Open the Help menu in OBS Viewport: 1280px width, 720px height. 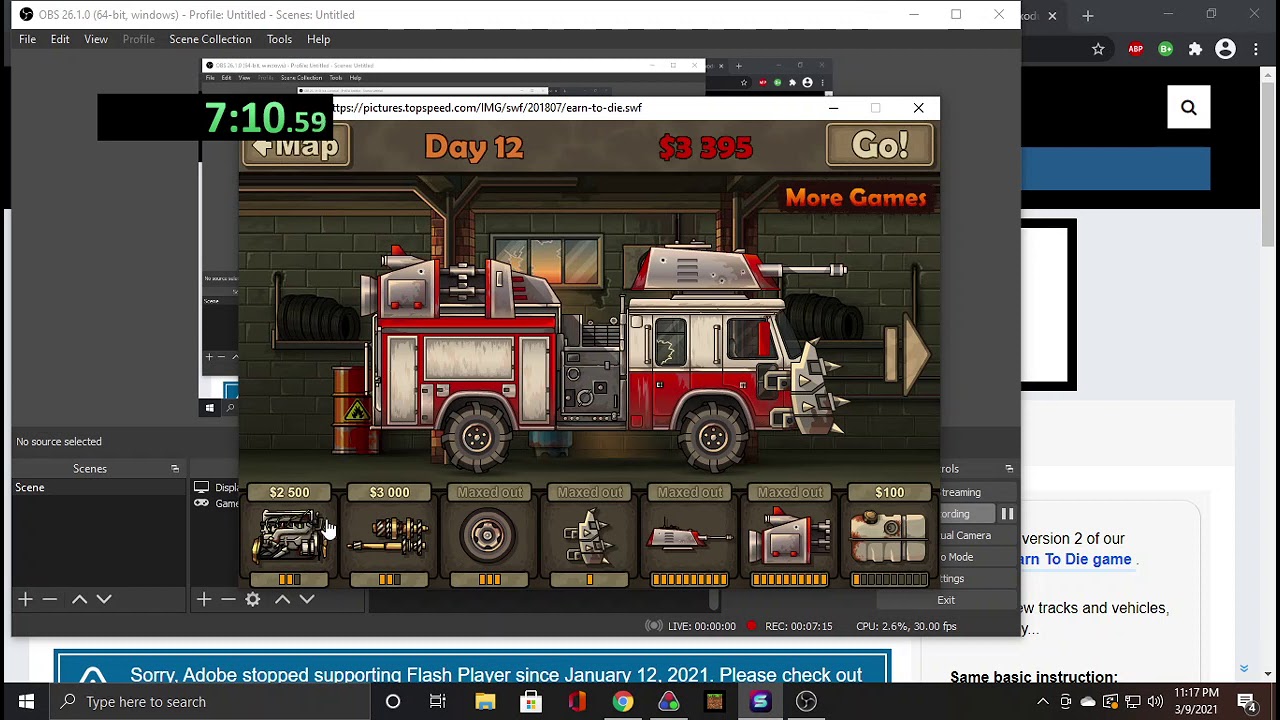click(318, 39)
